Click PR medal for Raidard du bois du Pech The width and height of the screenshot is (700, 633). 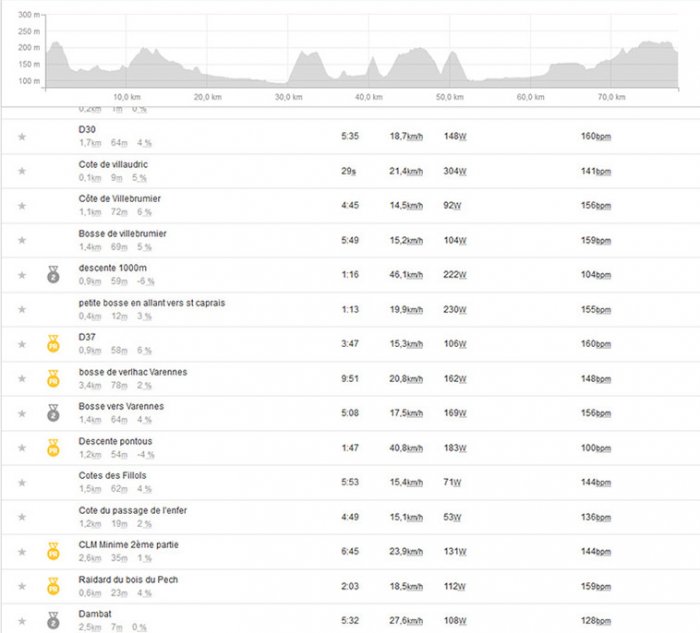point(53,586)
